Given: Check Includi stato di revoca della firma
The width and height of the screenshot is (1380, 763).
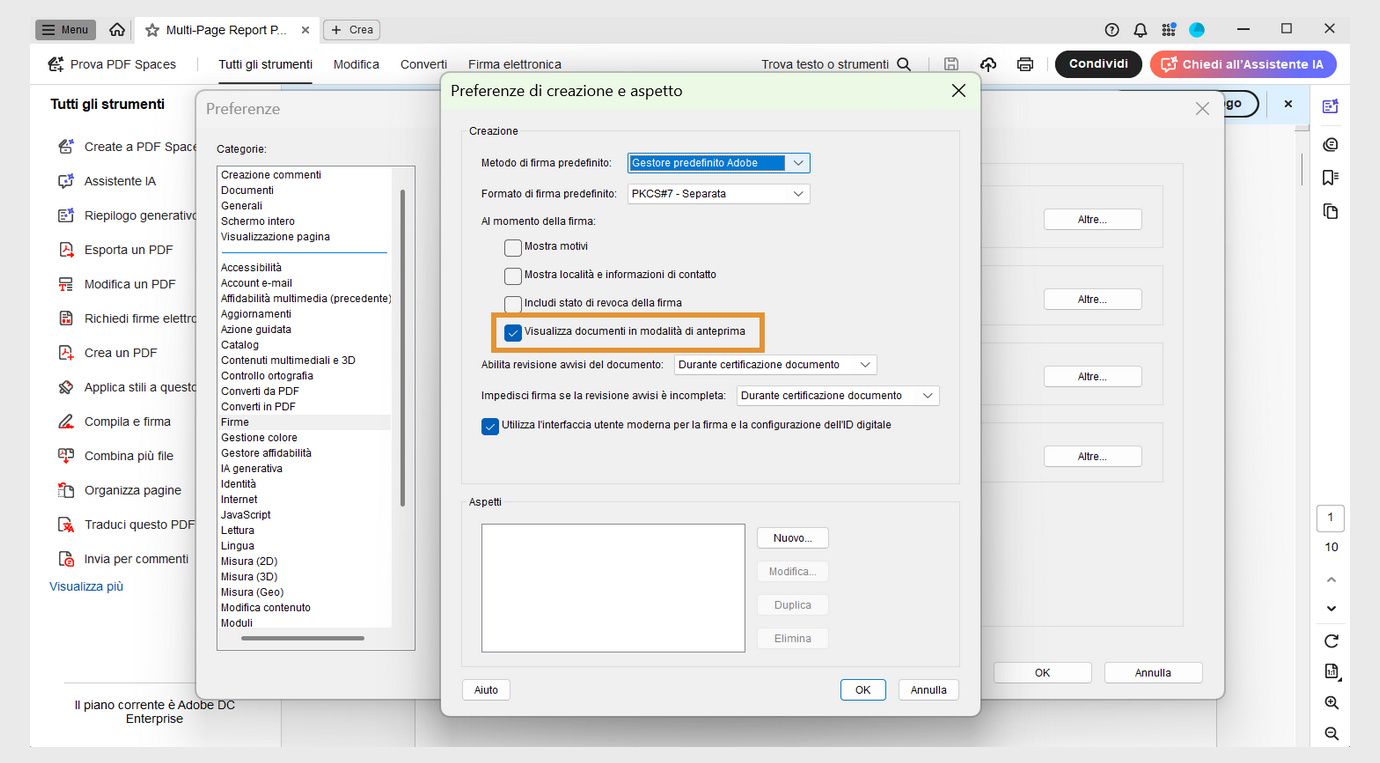Looking at the screenshot, I should pyautogui.click(x=513, y=302).
